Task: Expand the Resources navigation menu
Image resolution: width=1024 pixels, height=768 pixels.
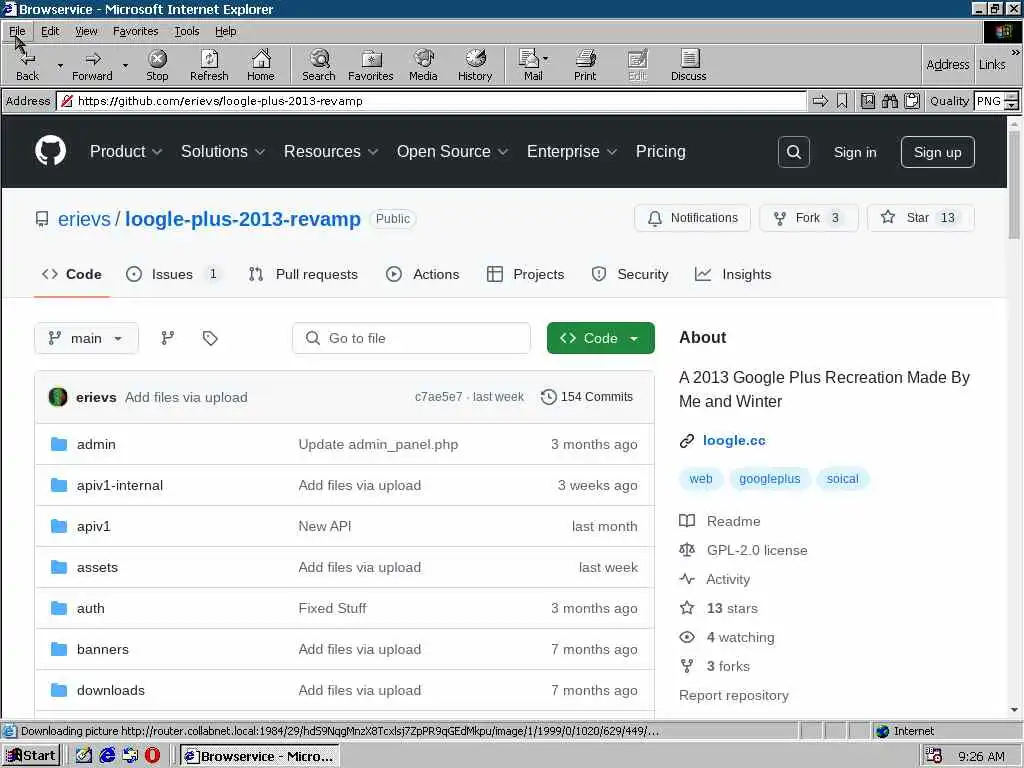Action: (331, 152)
